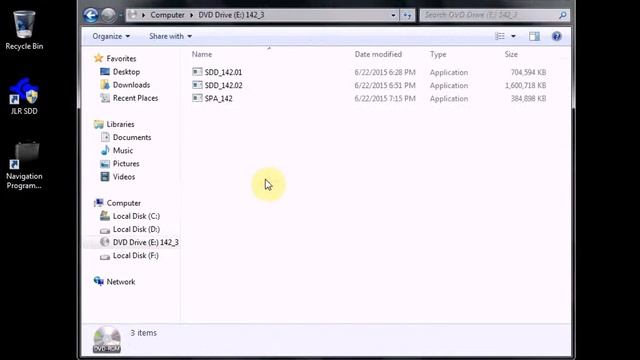Sort files by the Size column

(511, 54)
